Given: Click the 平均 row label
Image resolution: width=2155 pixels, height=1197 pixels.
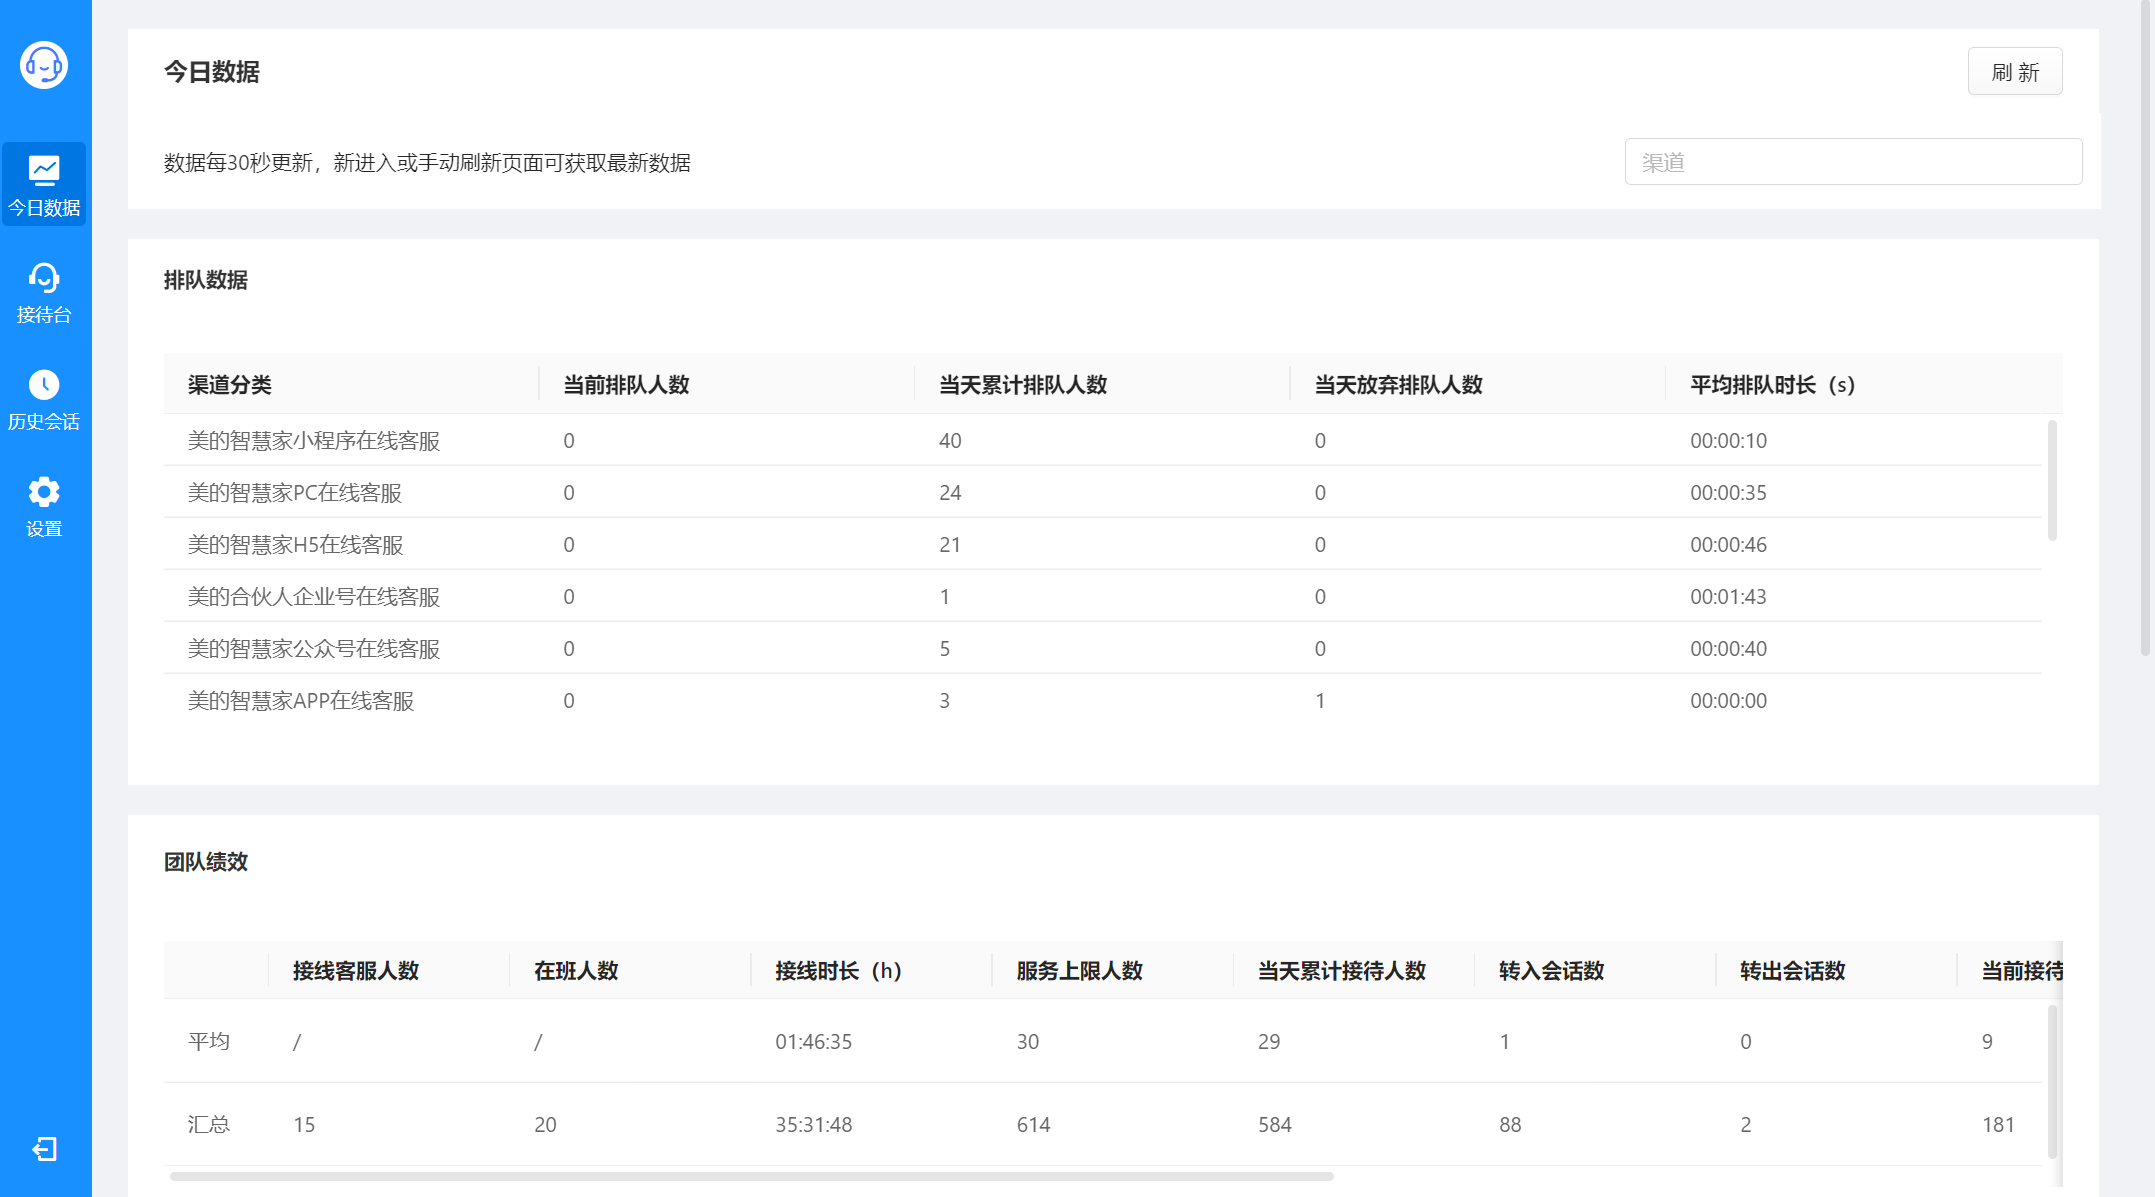Looking at the screenshot, I should point(209,1041).
